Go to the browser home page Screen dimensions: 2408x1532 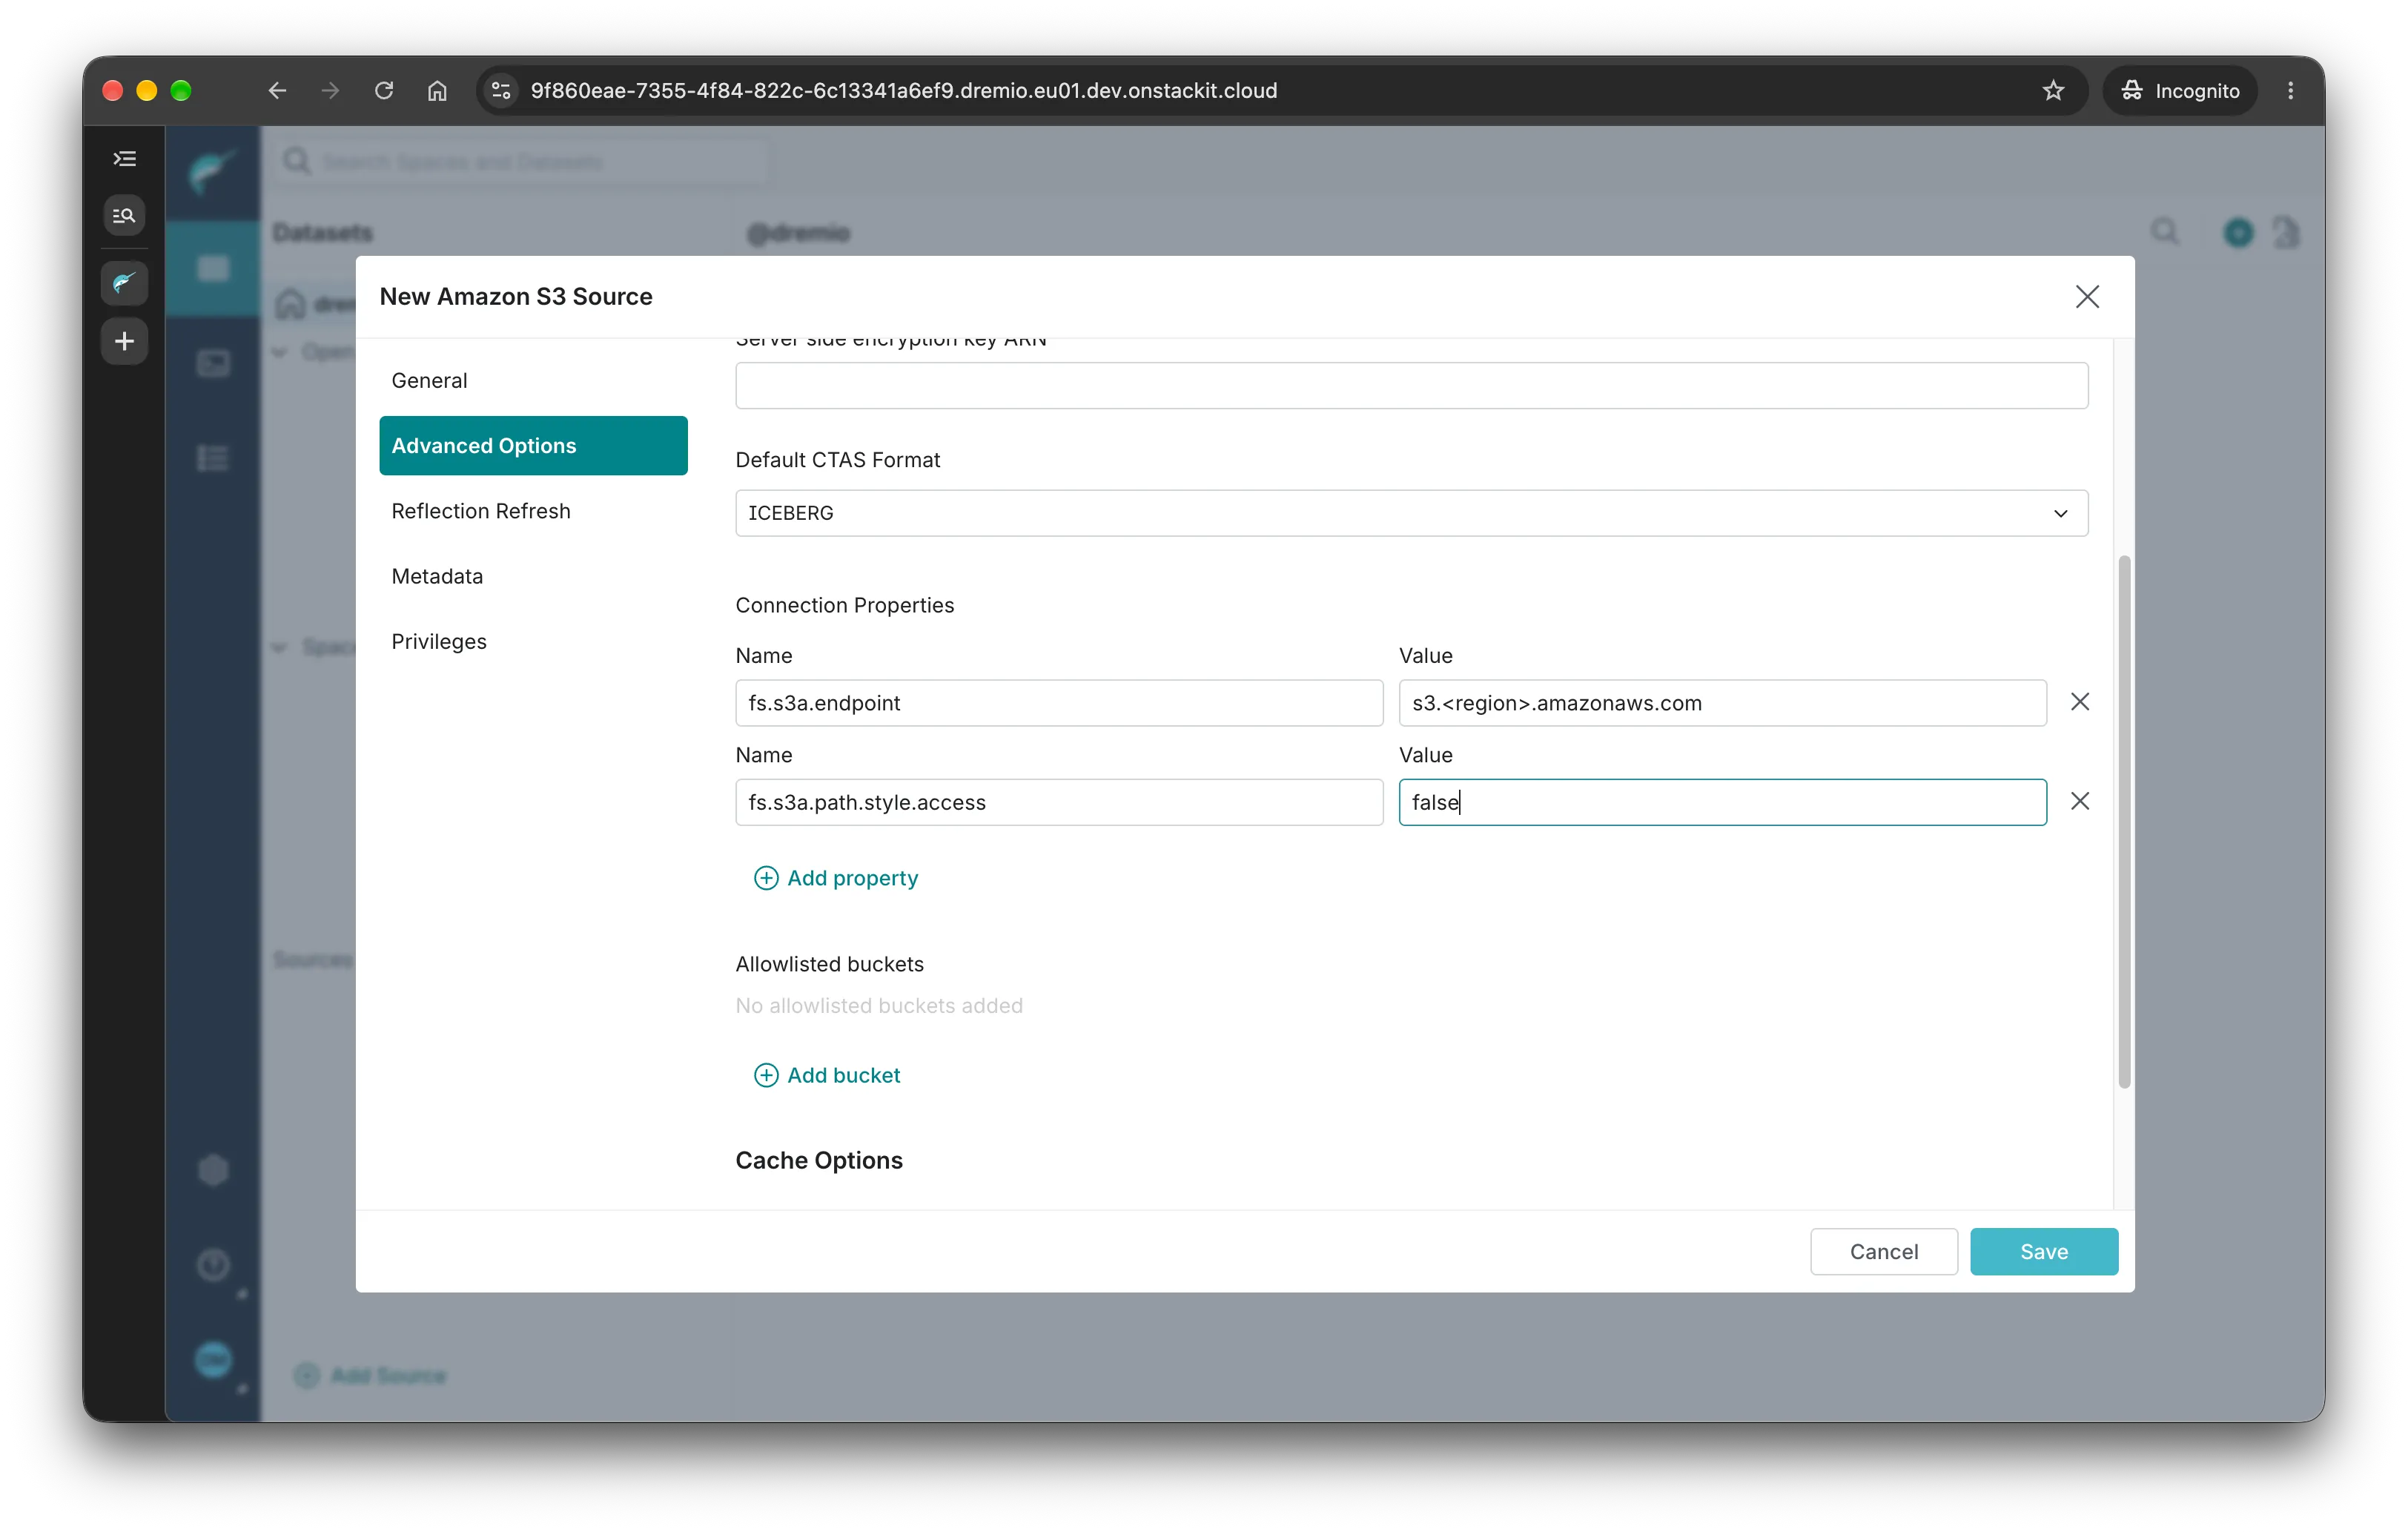(x=437, y=91)
